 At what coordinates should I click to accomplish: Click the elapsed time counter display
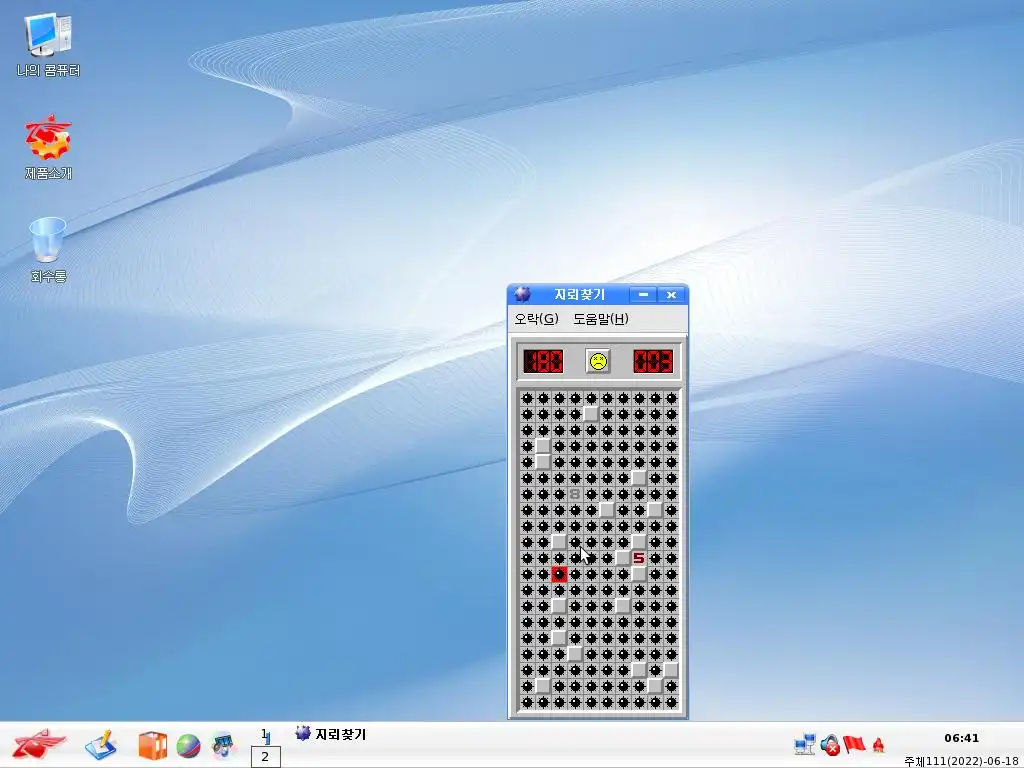[x=653, y=361]
